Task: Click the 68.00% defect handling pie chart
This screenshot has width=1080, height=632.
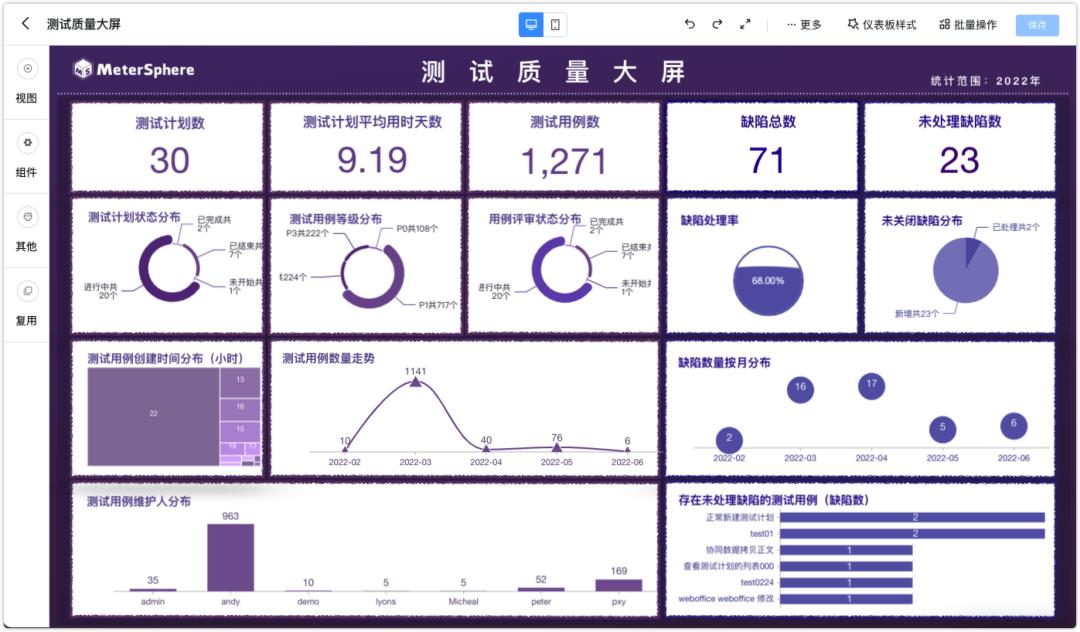Action: click(769, 279)
